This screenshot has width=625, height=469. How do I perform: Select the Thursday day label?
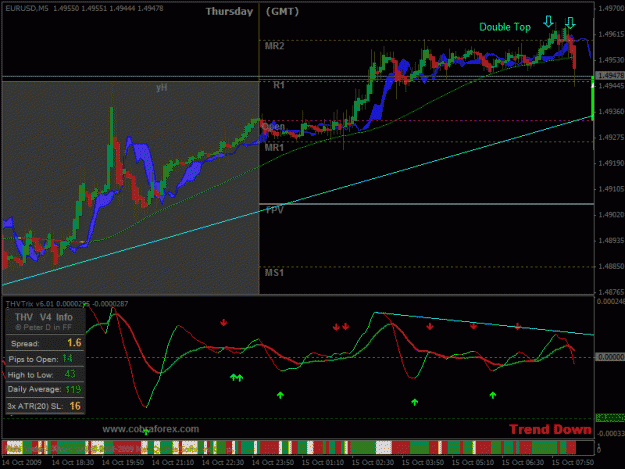pyautogui.click(x=229, y=12)
